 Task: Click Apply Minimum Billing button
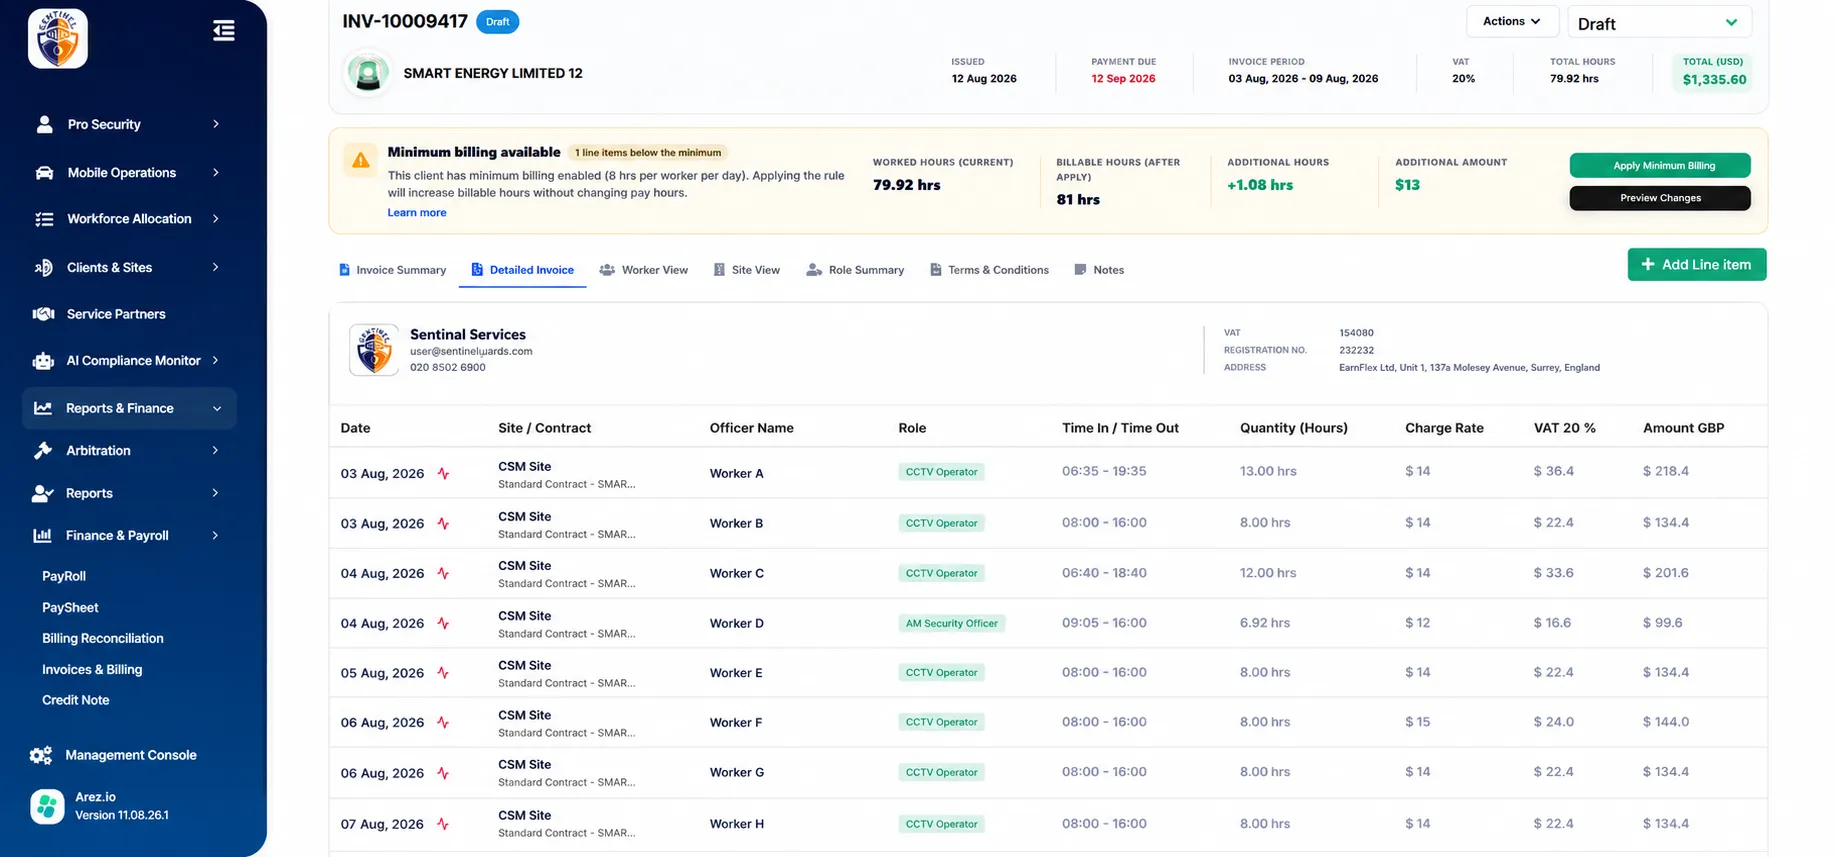[x=1660, y=165]
